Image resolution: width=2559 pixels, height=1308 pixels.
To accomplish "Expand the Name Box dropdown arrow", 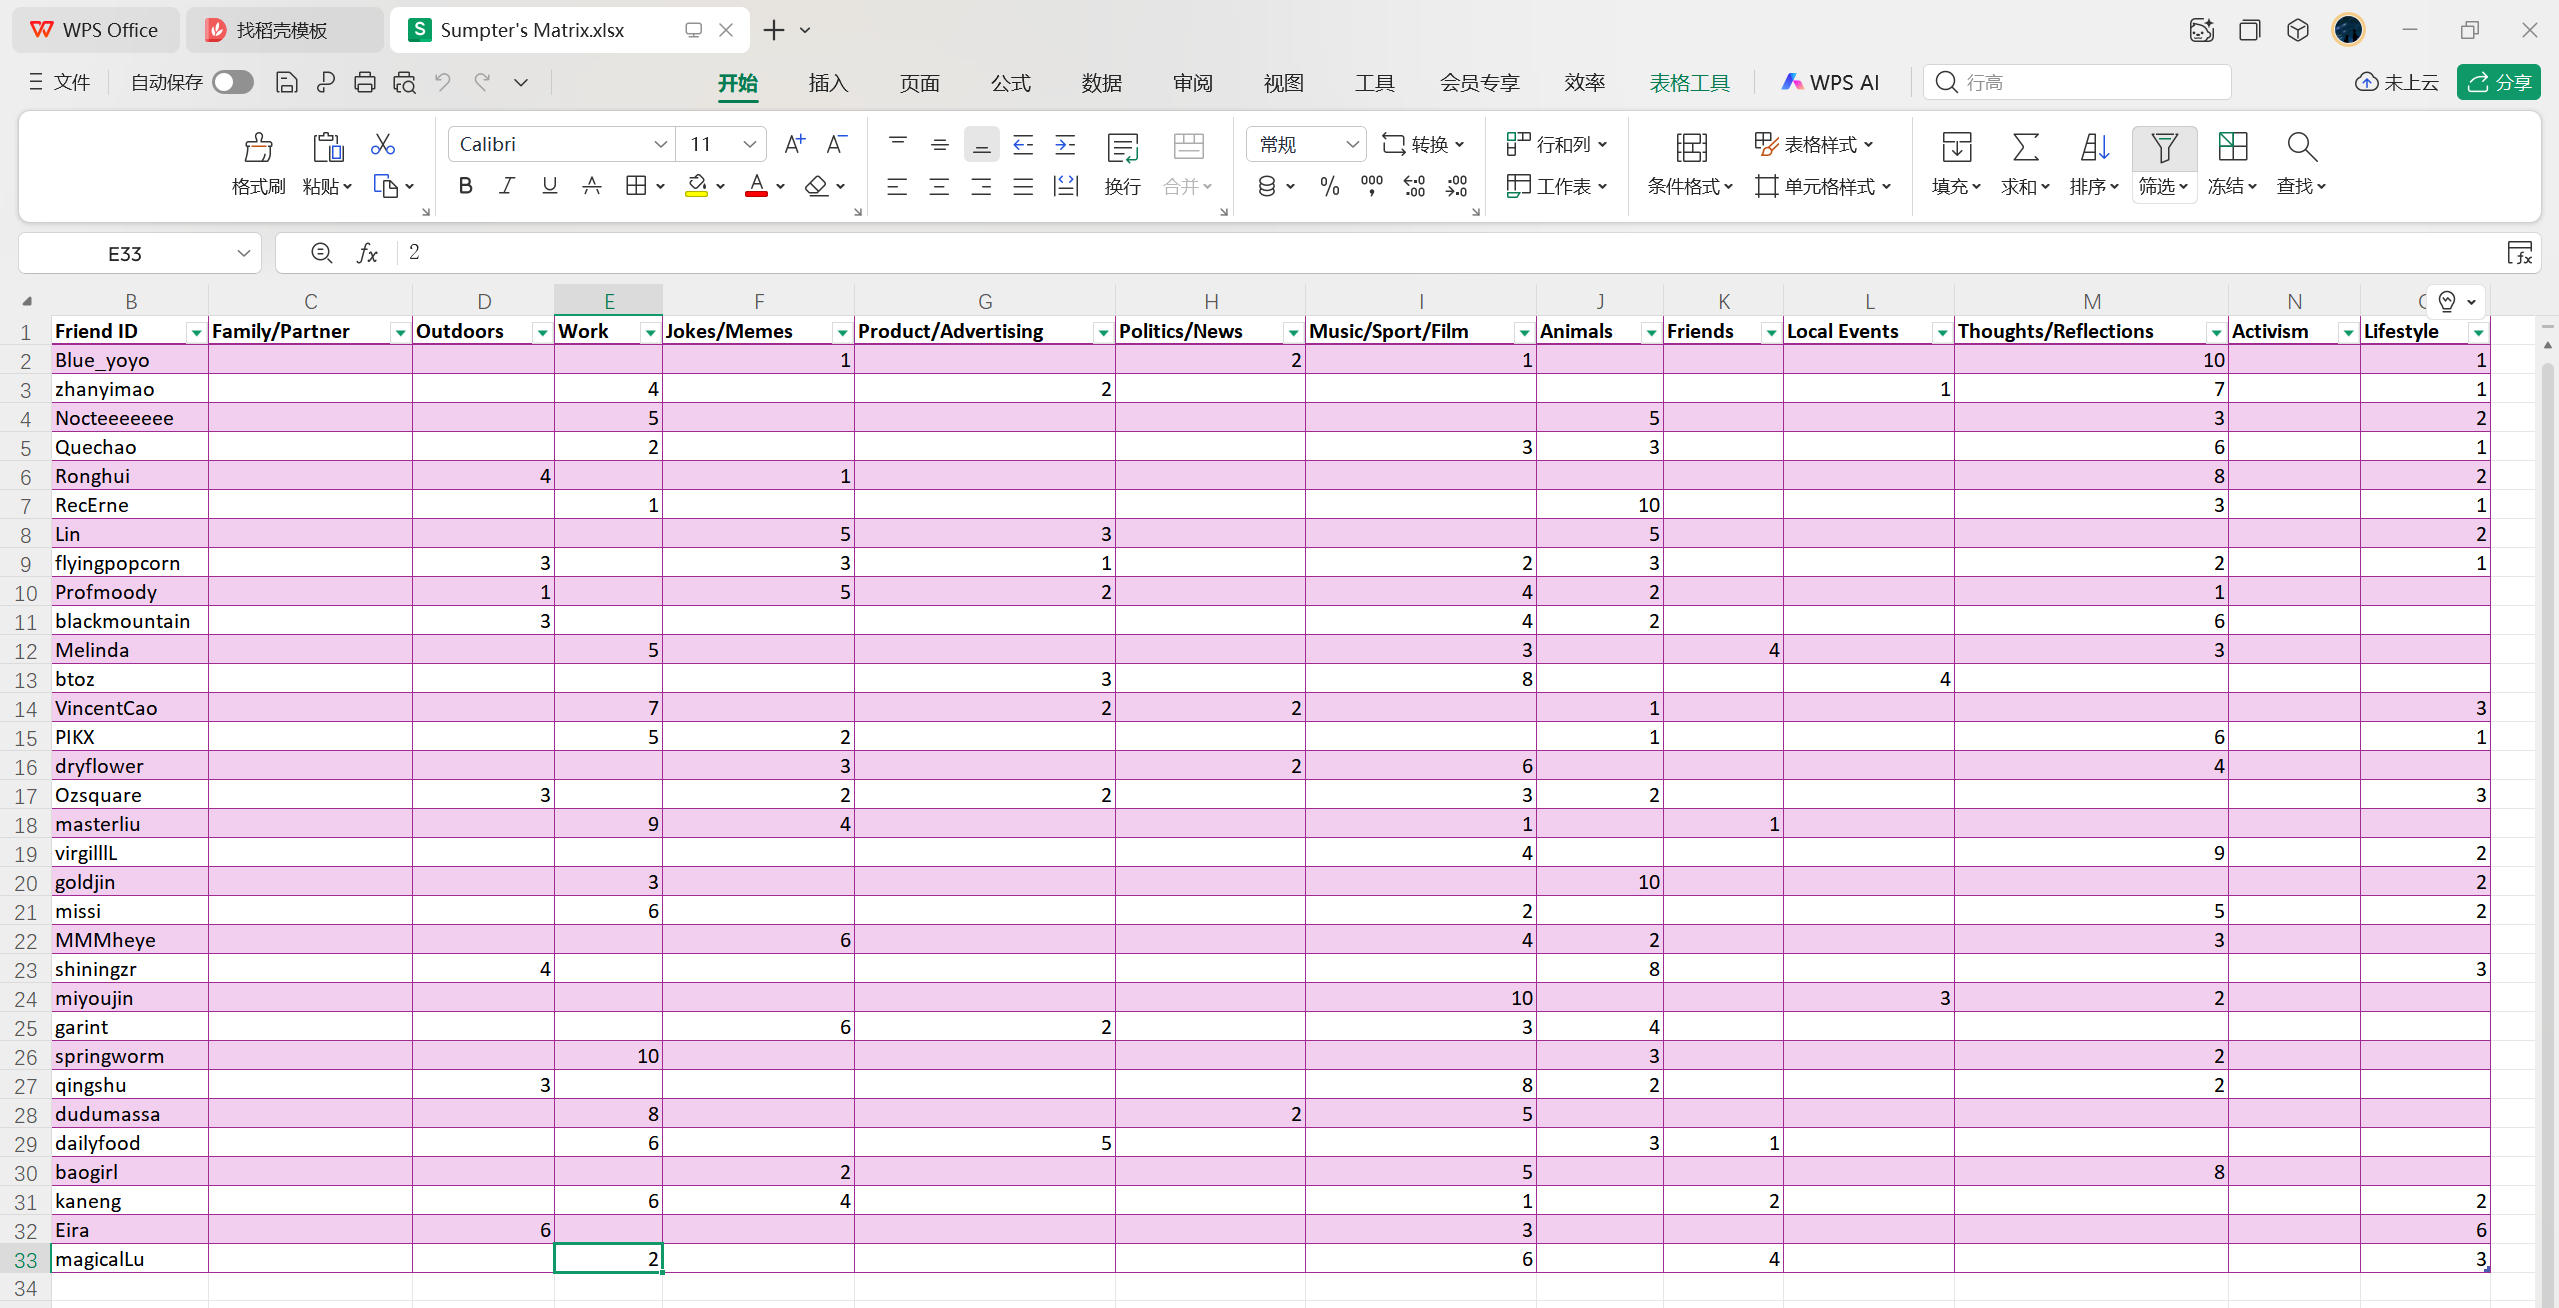I will pos(243,253).
